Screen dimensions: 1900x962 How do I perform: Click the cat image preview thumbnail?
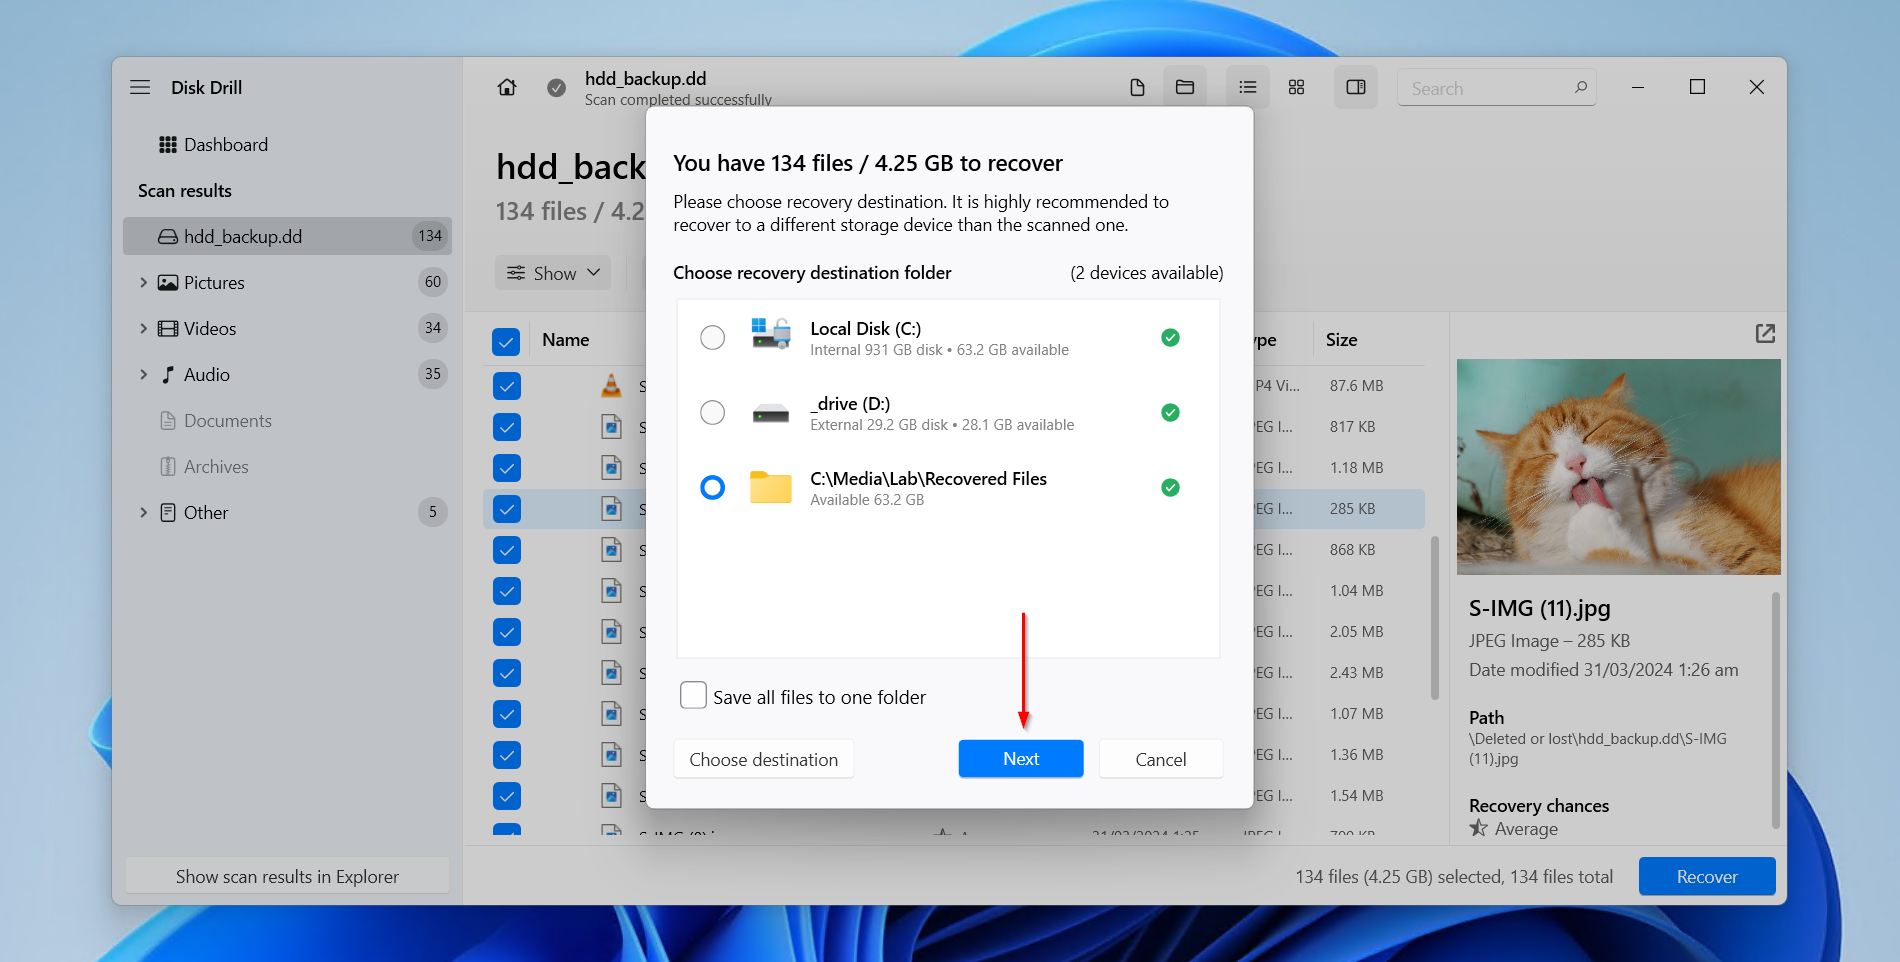1618,467
